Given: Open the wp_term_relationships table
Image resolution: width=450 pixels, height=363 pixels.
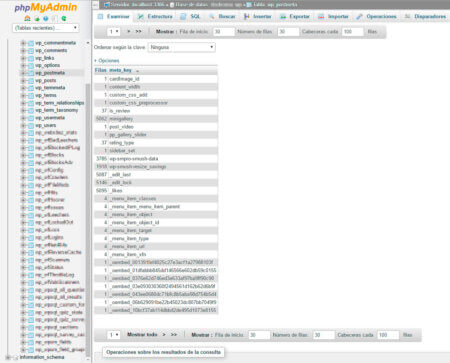Looking at the screenshot, I should [x=60, y=103].
